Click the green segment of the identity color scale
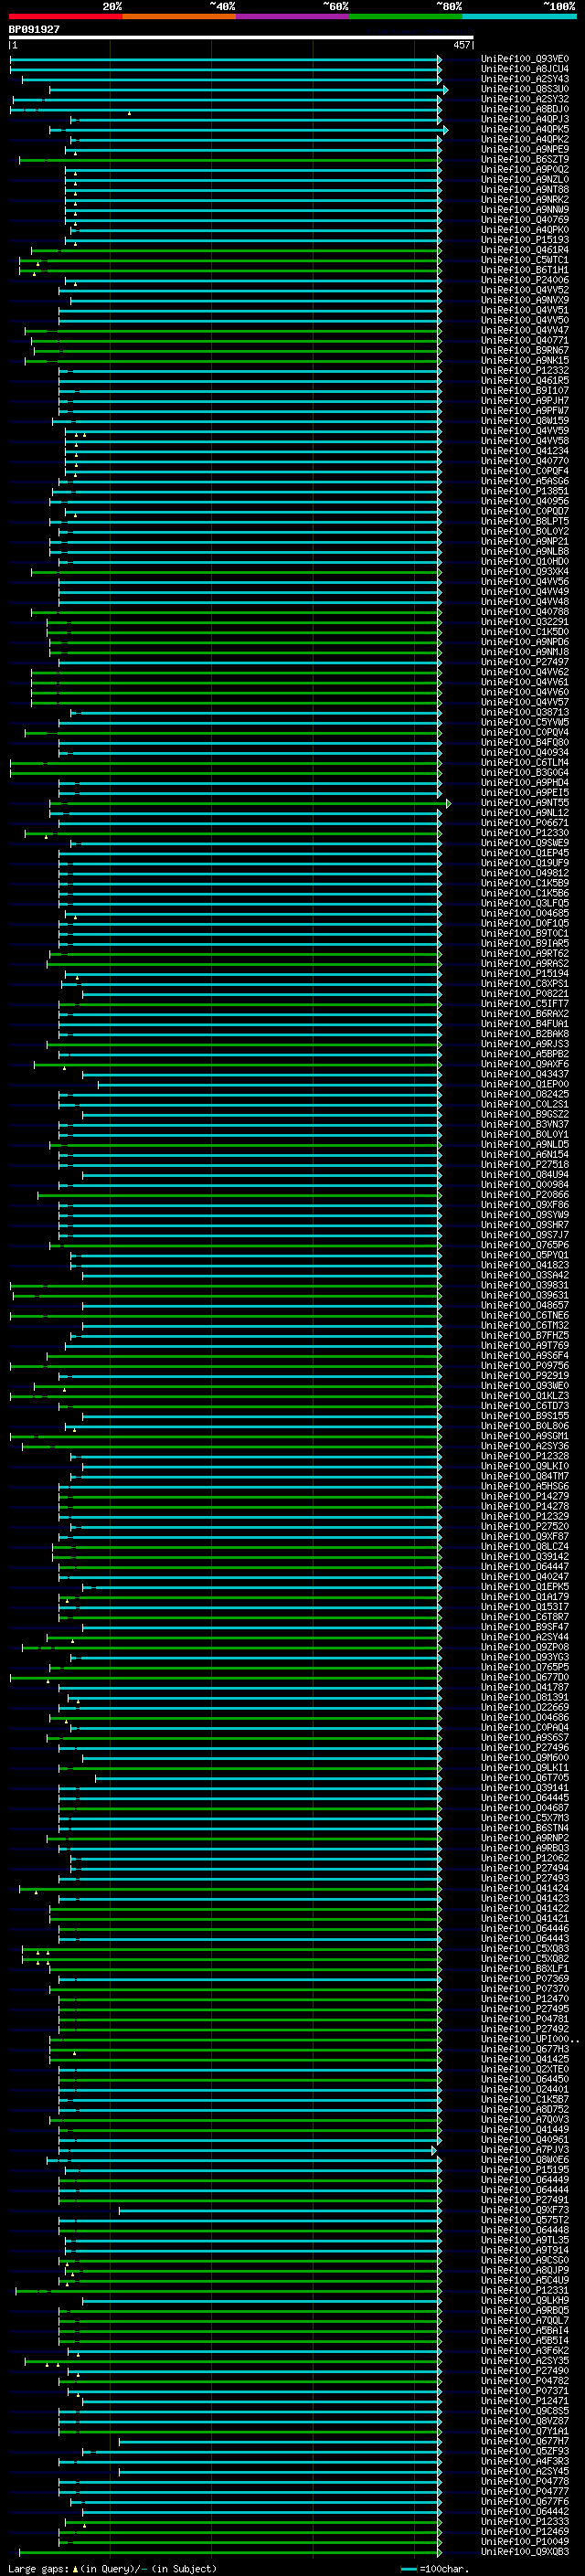This screenshot has height=2576, width=585. 406,16
